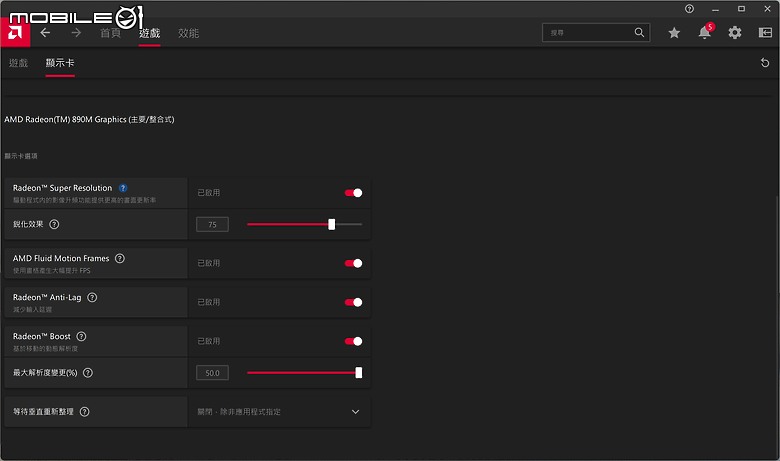780x461 pixels.
Task: Turn off Radeon Boost toggle
Action: [353, 341]
